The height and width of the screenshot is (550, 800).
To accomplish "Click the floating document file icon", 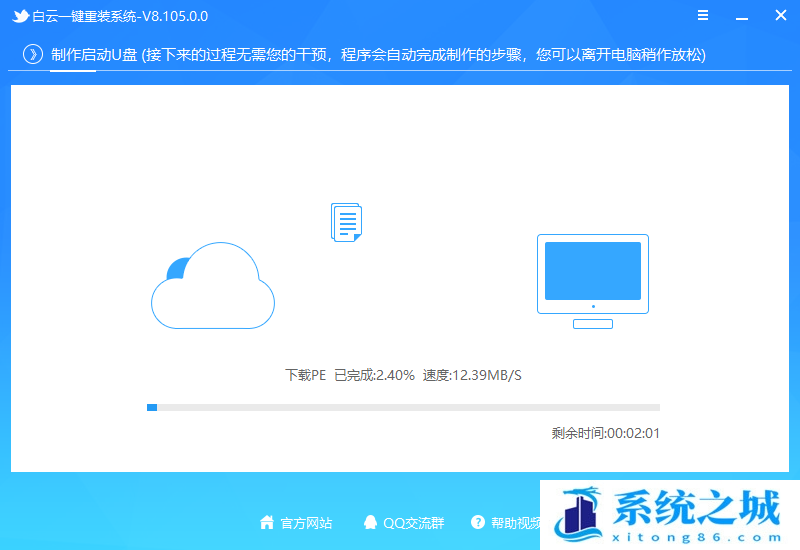I will tap(346, 222).
